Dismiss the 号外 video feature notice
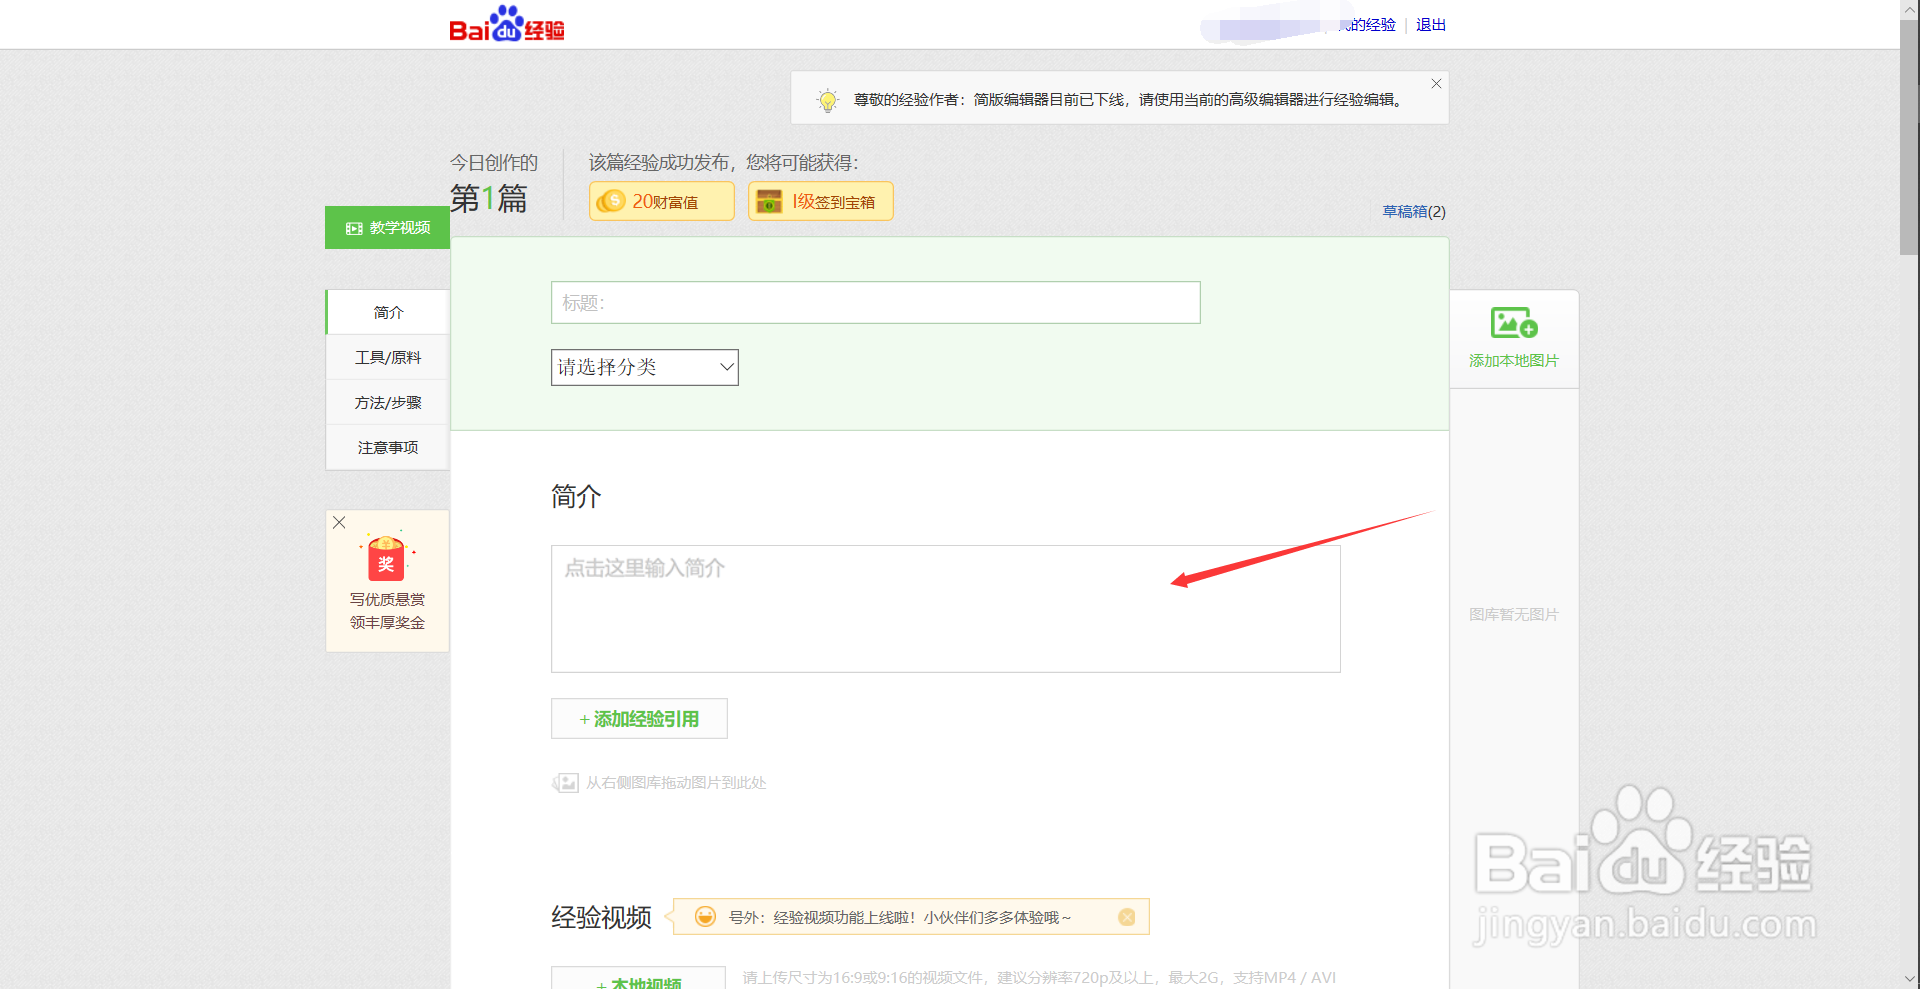The width and height of the screenshot is (1920, 989). coord(1128,916)
